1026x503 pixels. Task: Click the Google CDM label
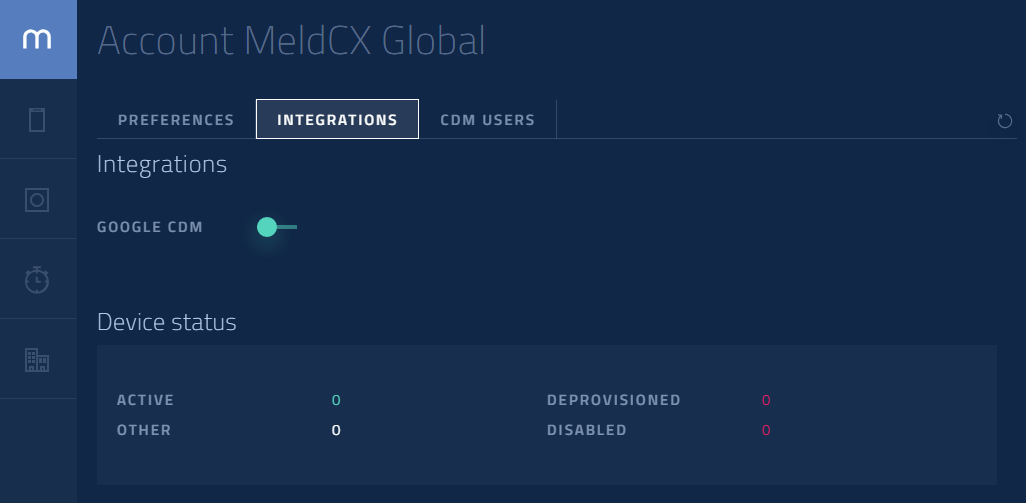tap(150, 227)
